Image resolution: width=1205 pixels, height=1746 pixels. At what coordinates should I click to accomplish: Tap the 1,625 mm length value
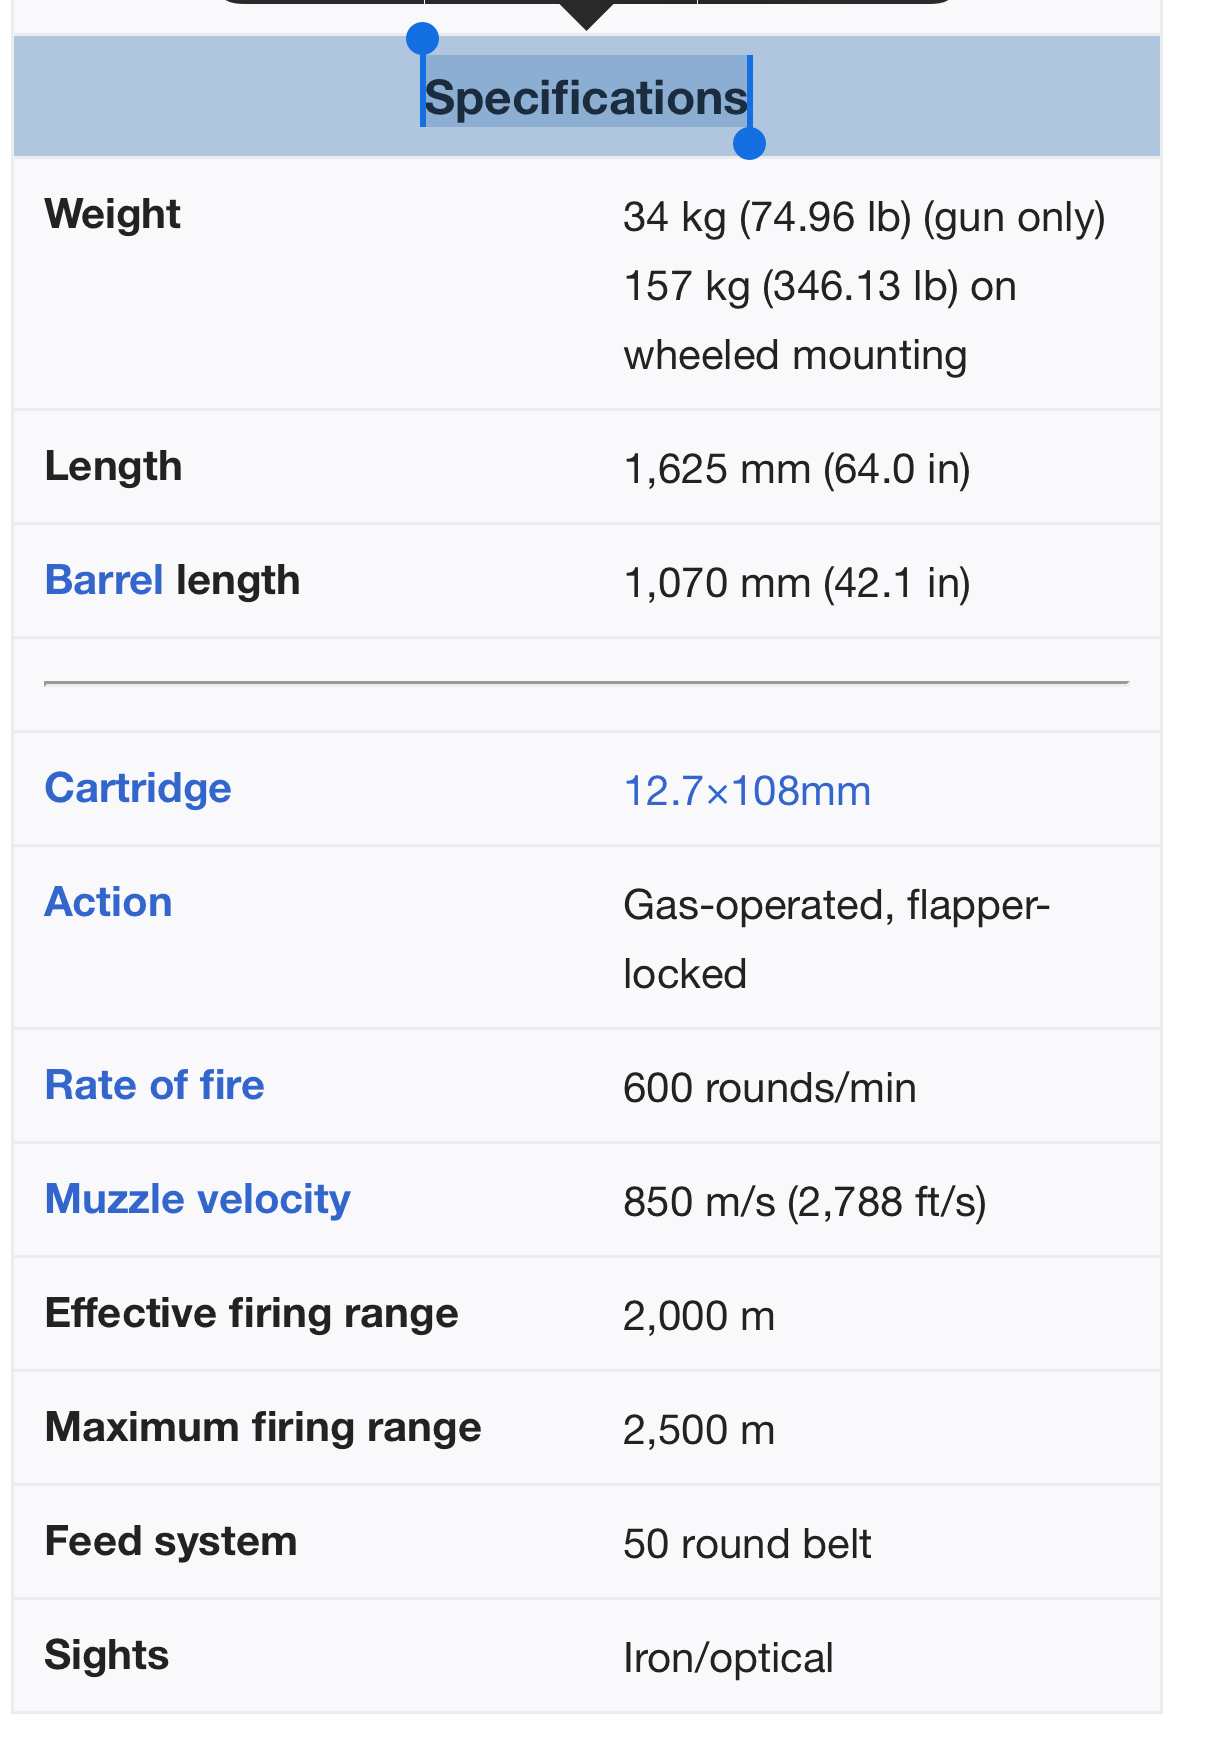[x=797, y=469]
